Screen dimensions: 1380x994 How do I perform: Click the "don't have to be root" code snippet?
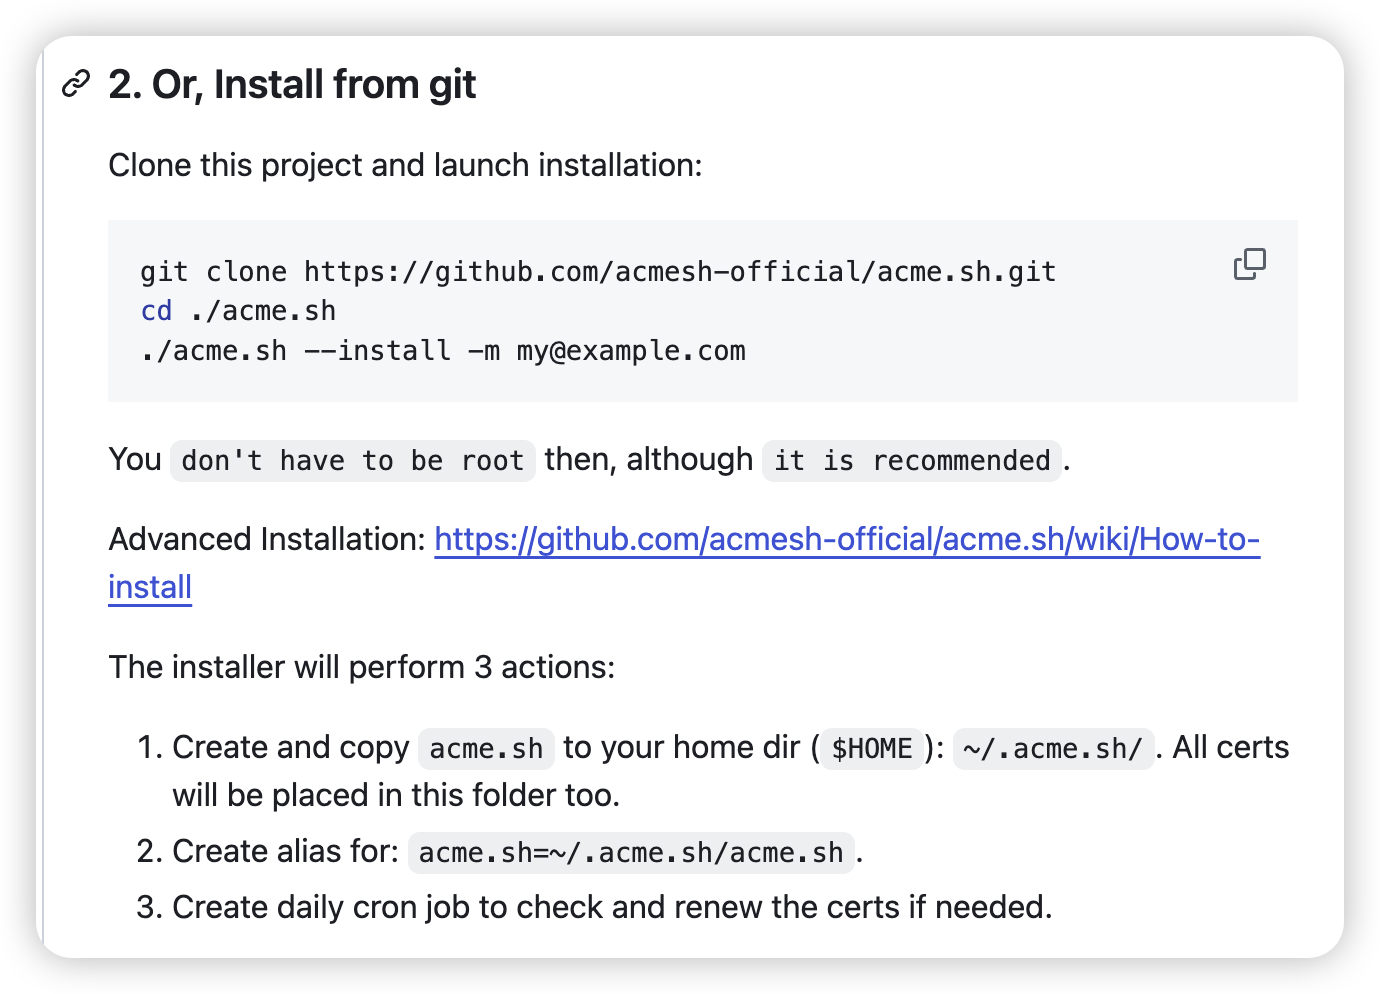tap(352, 461)
